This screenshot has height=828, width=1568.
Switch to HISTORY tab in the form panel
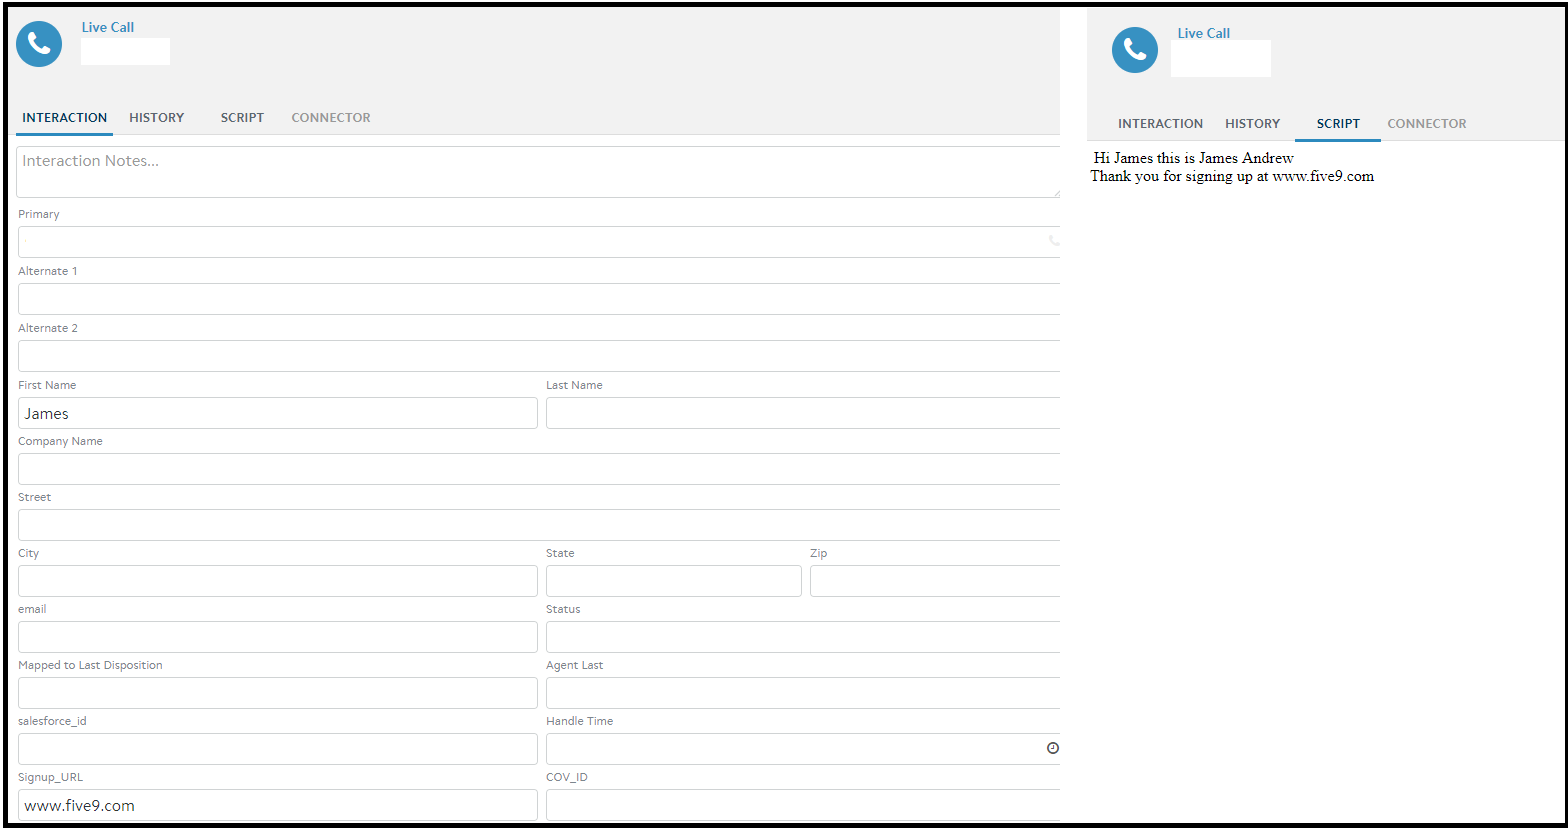(x=157, y=118)
